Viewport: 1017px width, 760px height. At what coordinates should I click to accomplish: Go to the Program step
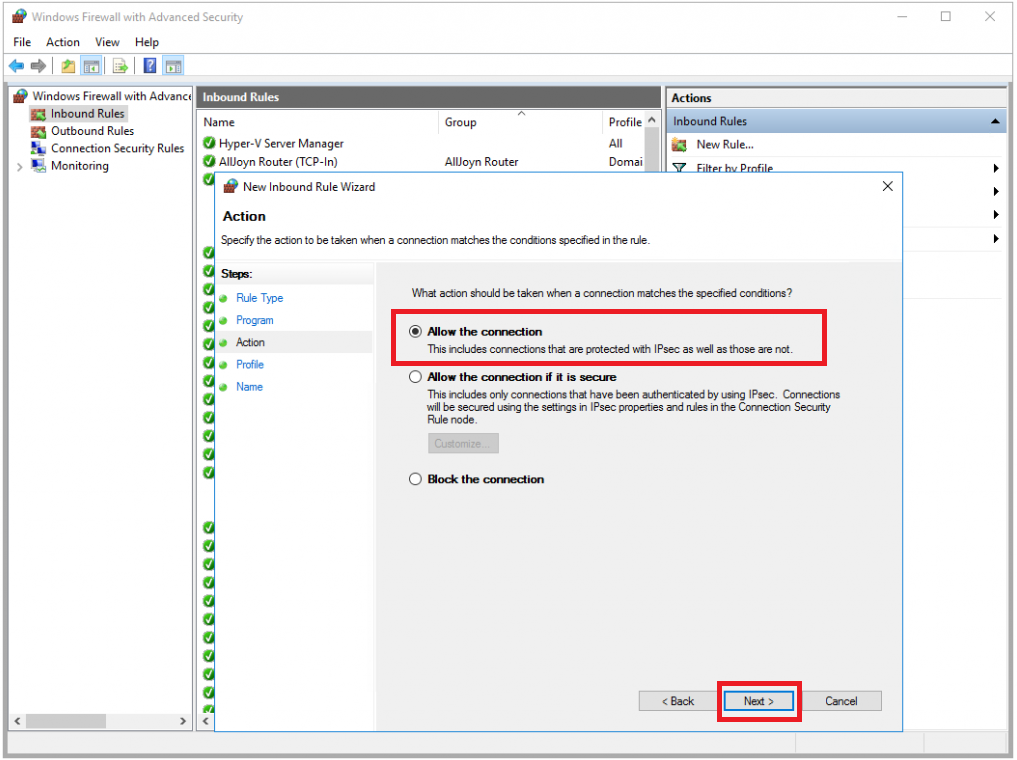pos(255,320)
